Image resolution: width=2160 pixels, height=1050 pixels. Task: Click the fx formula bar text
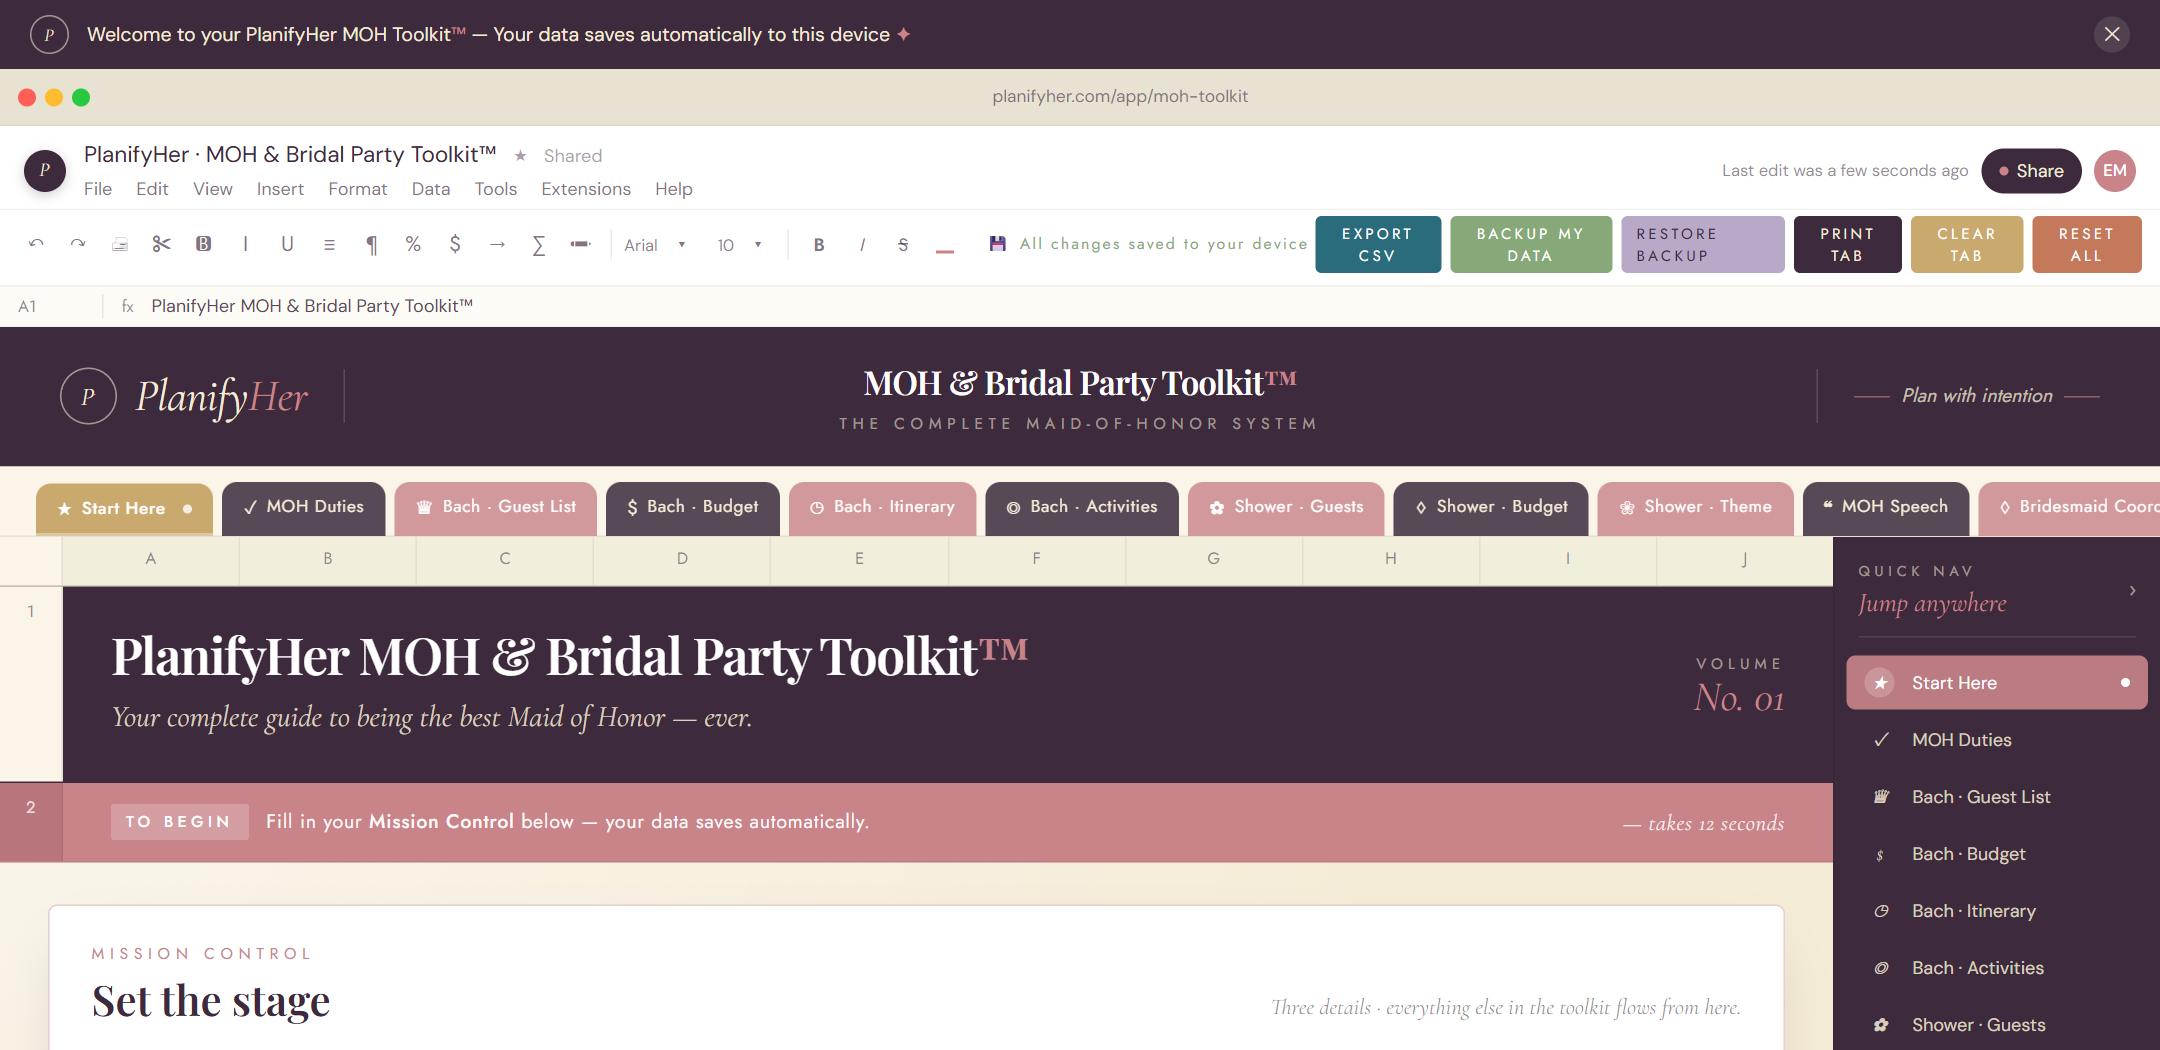click(312, 306)
